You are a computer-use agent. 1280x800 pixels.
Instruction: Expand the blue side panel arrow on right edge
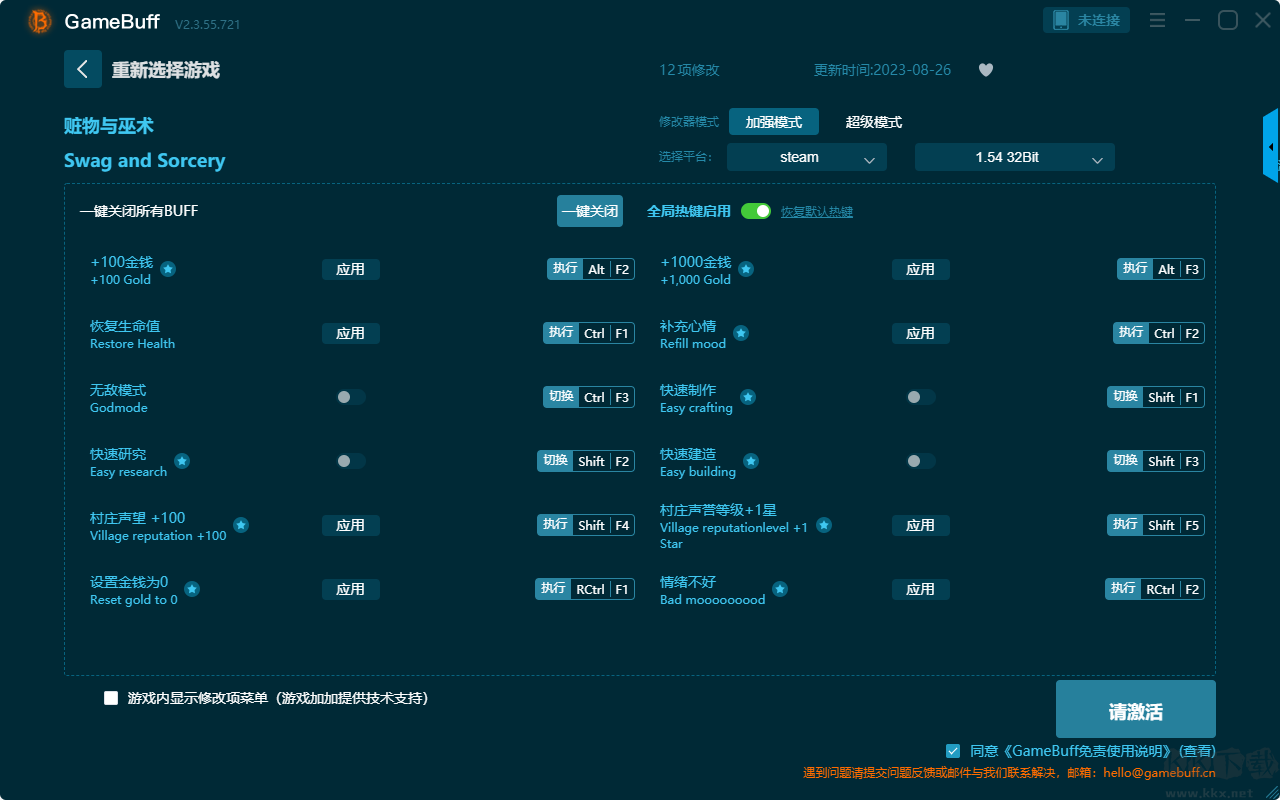pos(1271,147)
